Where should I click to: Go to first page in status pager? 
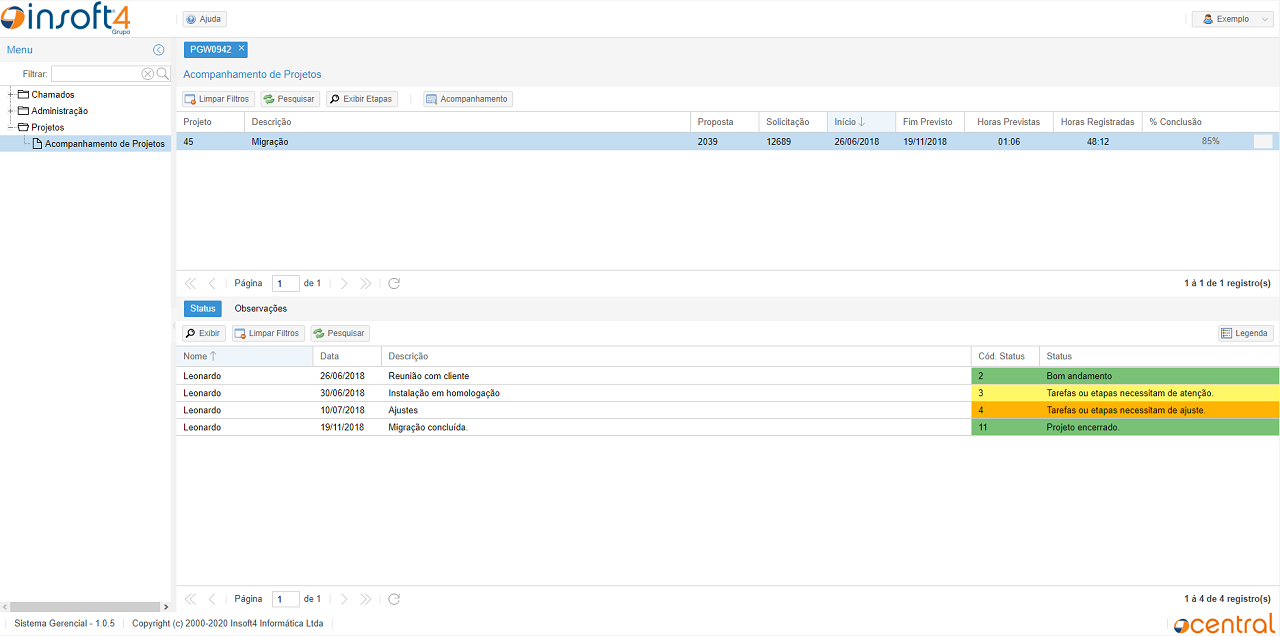[190, 599]
